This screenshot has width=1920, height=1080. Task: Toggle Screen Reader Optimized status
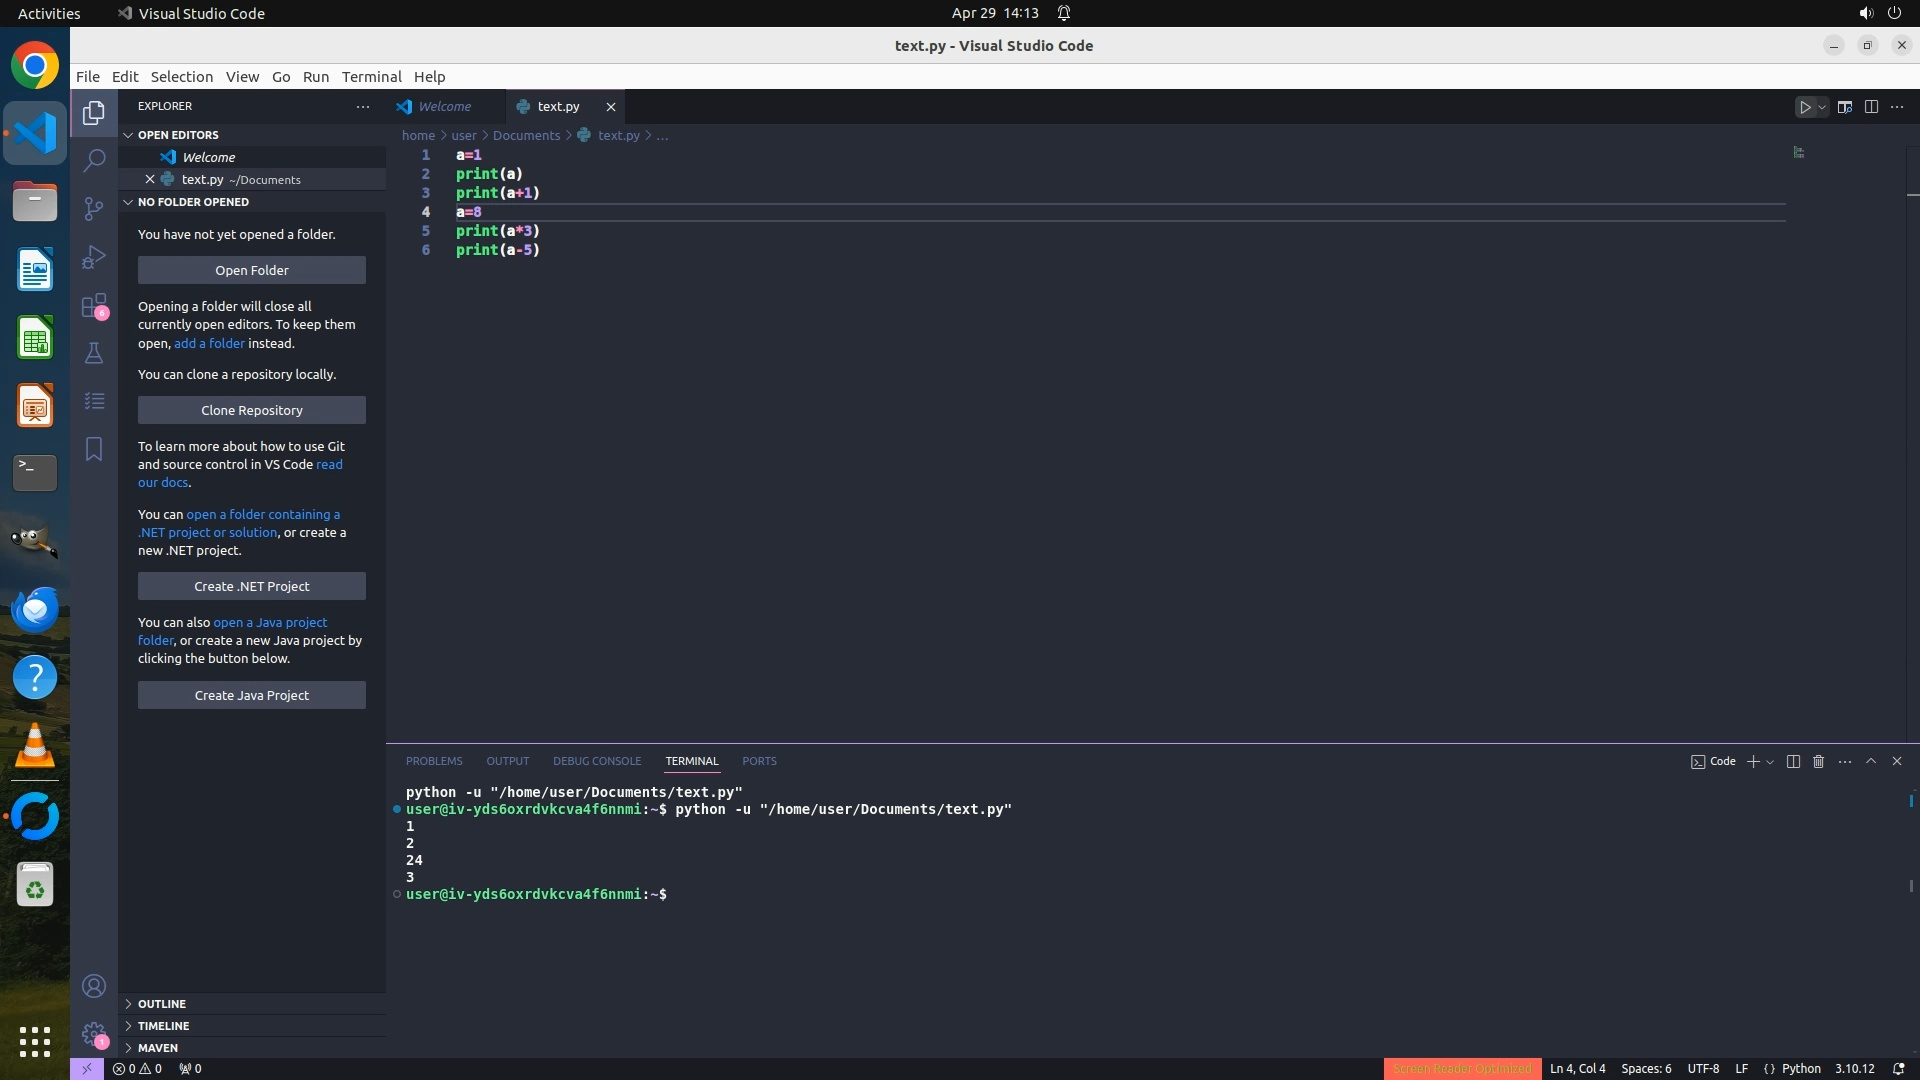tap(1462, 1069)
